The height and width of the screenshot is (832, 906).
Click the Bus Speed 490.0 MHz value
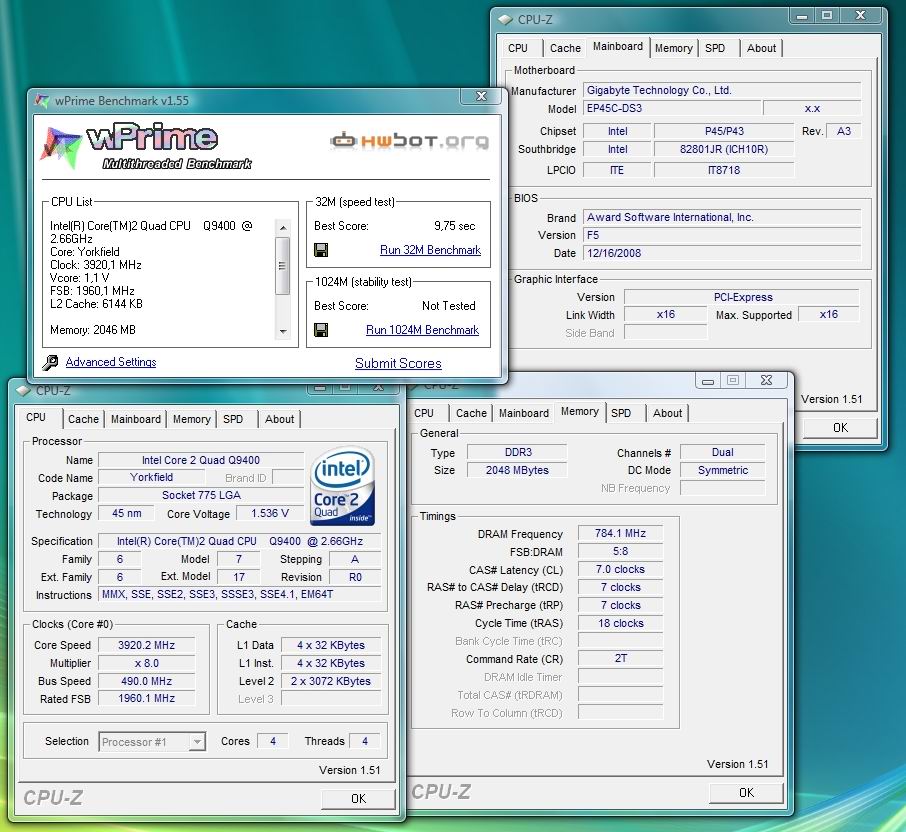pyautogui.click(x=146, y=681)
